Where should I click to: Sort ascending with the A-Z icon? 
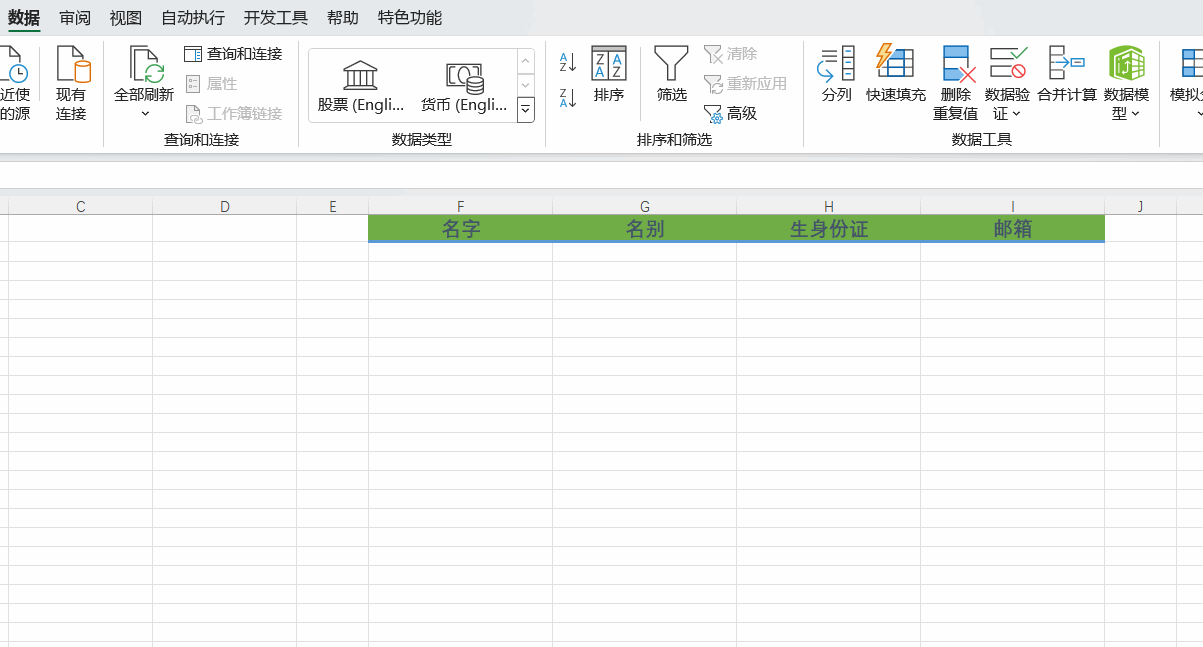point(567,62)
